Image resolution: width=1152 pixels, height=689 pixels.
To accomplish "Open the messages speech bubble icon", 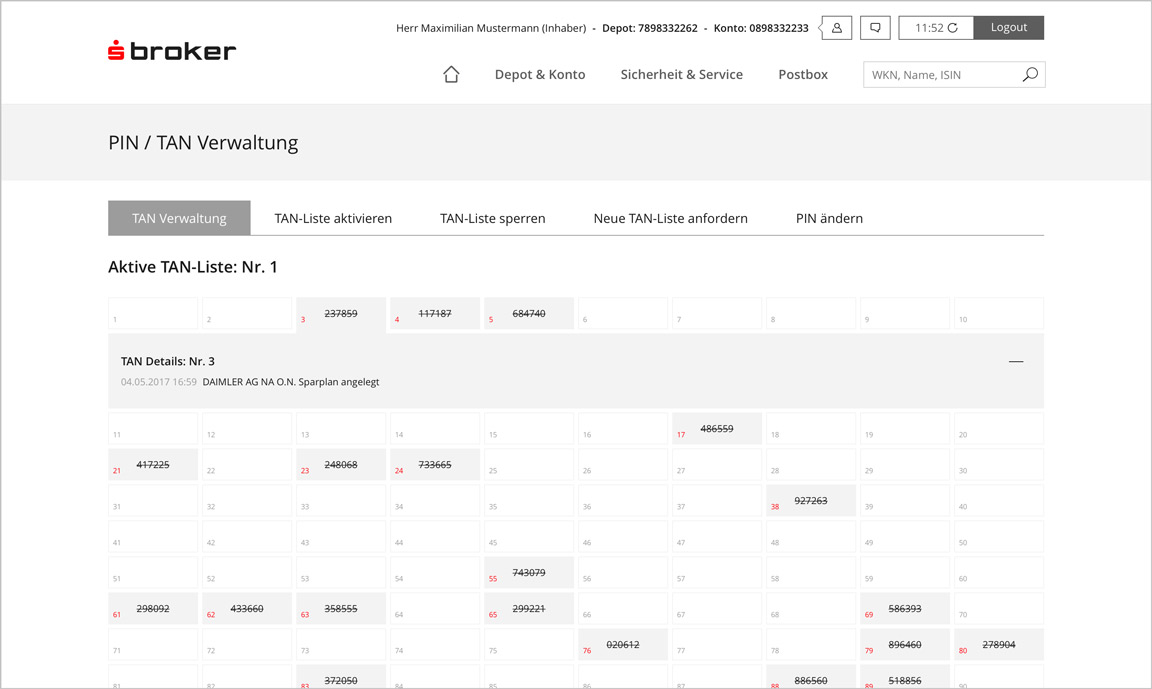I will (875, 28).
